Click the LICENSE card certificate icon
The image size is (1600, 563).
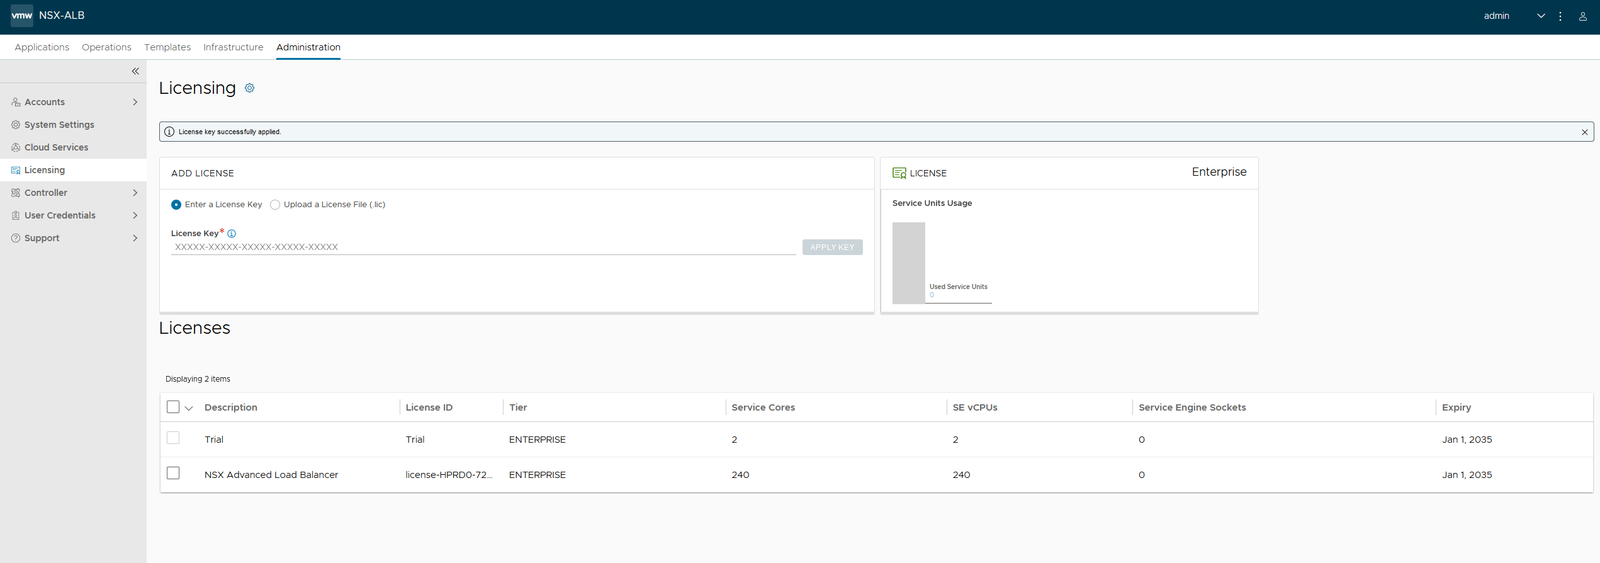(899, 173)
